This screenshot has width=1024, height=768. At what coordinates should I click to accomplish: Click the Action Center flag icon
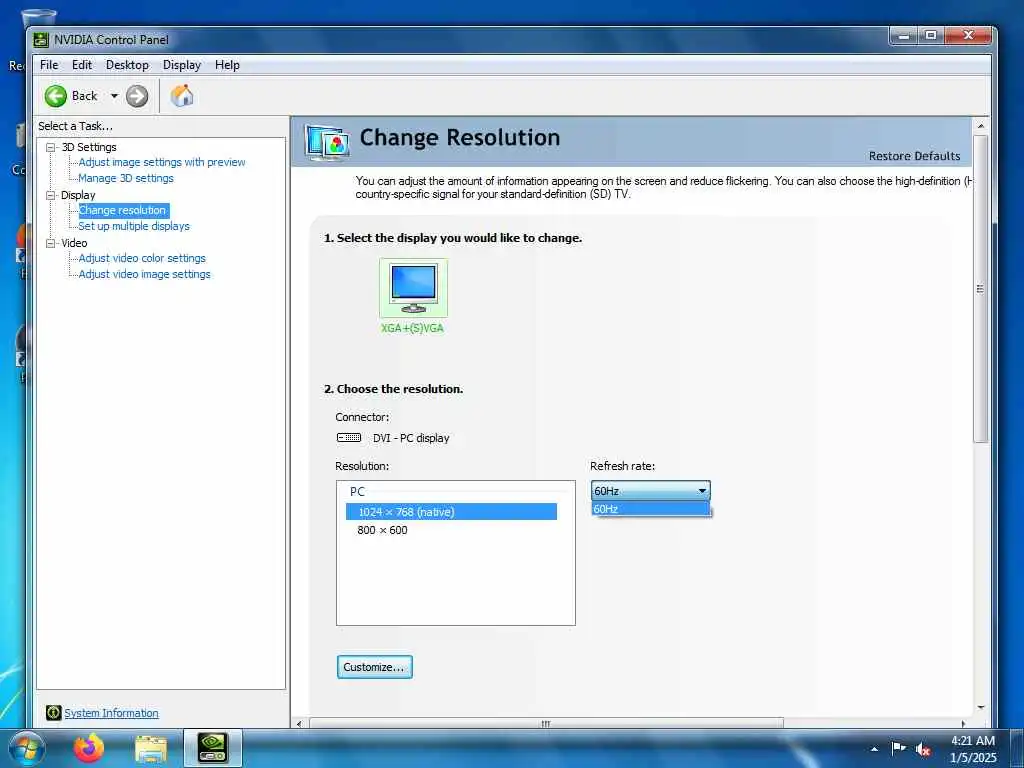click(x=898, y=748)
